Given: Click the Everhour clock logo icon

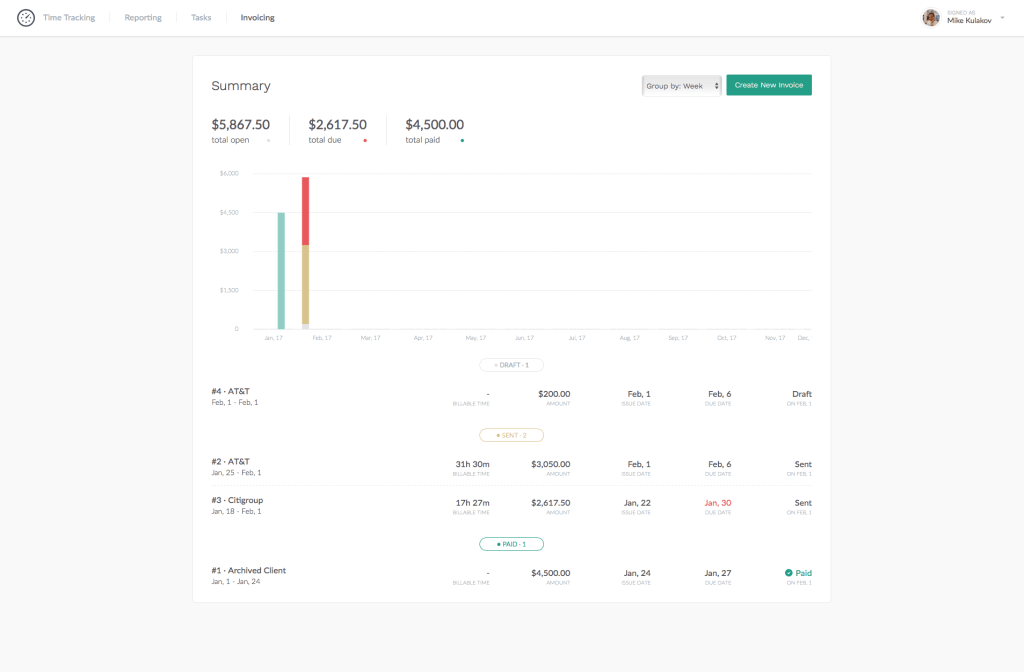Looking at the screenshot, I should (26, 17).
